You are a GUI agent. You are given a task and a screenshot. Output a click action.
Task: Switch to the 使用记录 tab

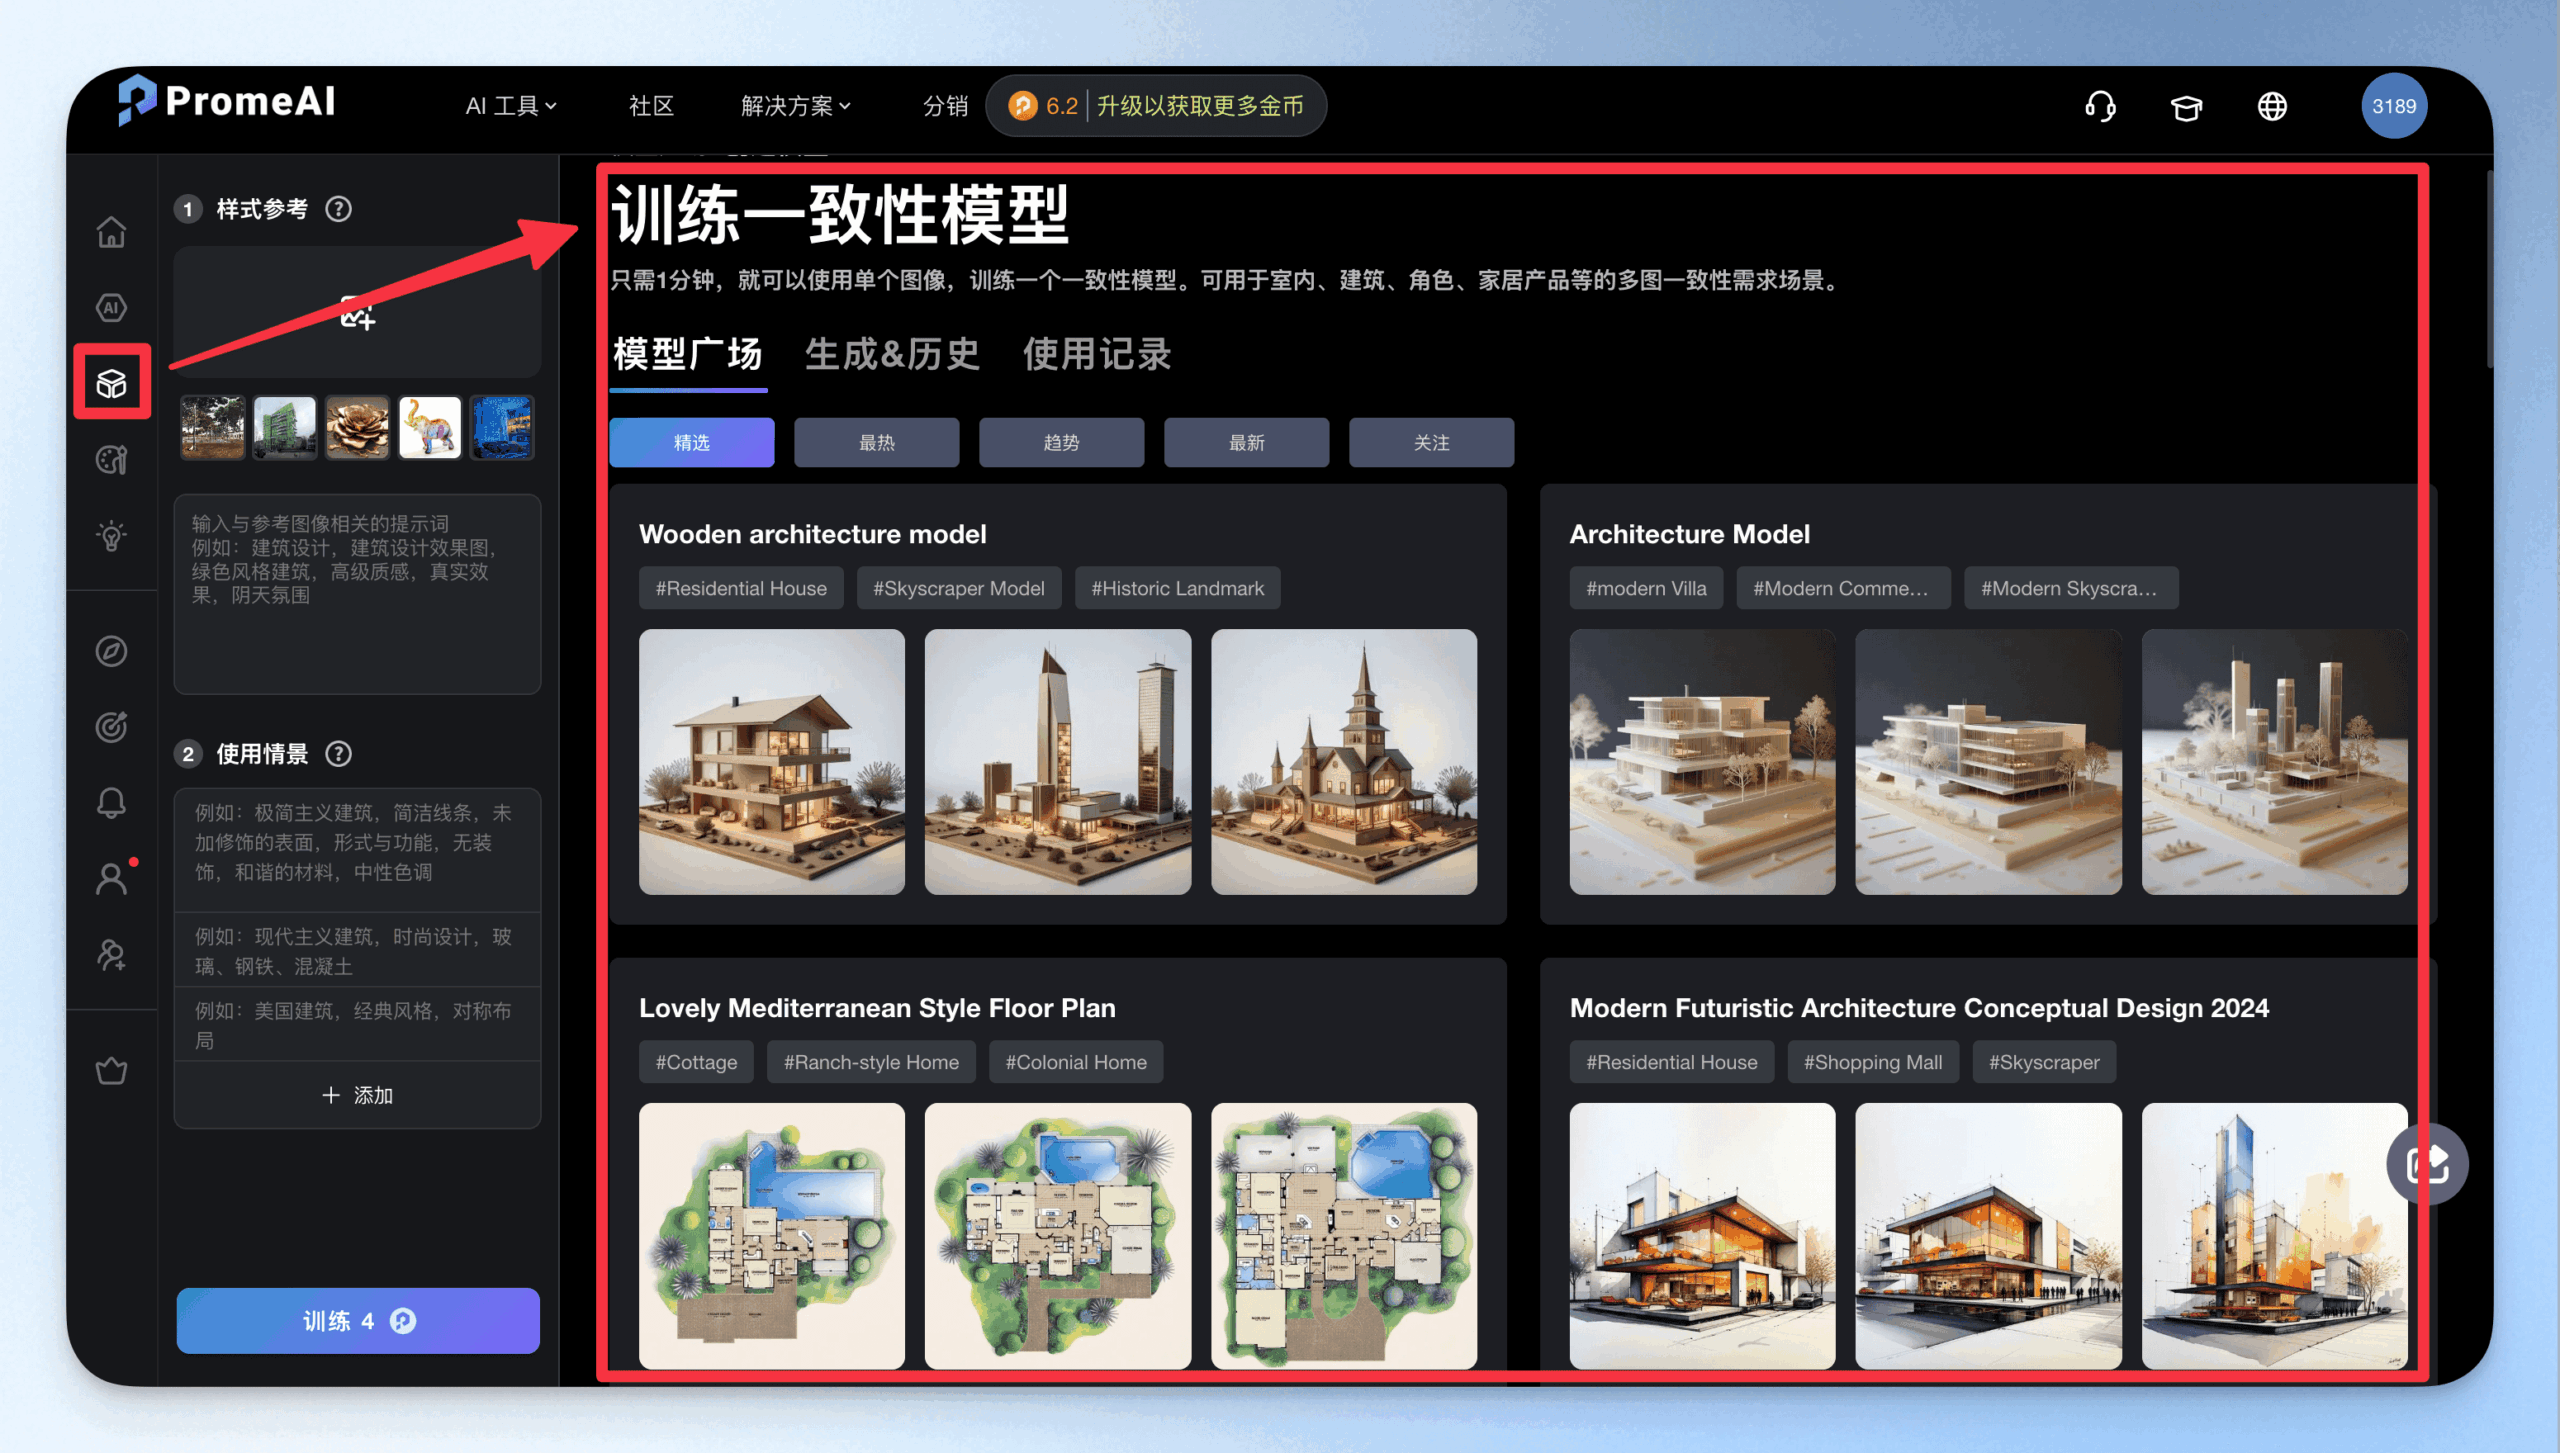[1096, 355]
